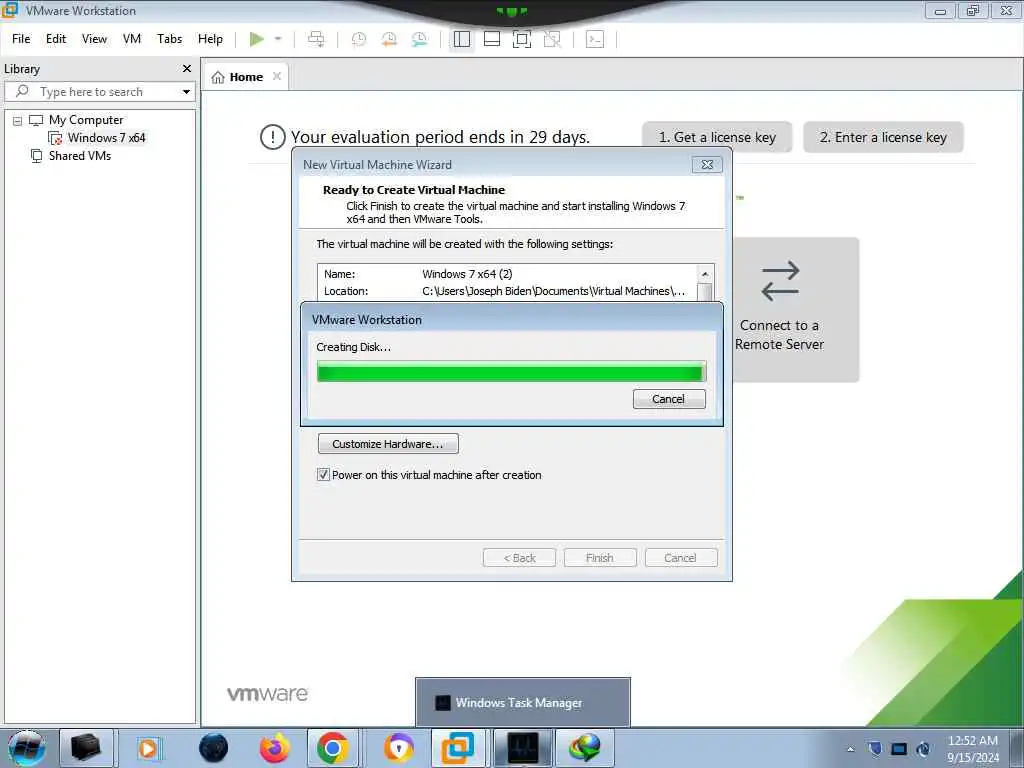Open the Help menu
The height and width of the screenshot is (768, 1024).
click(210, 39)
